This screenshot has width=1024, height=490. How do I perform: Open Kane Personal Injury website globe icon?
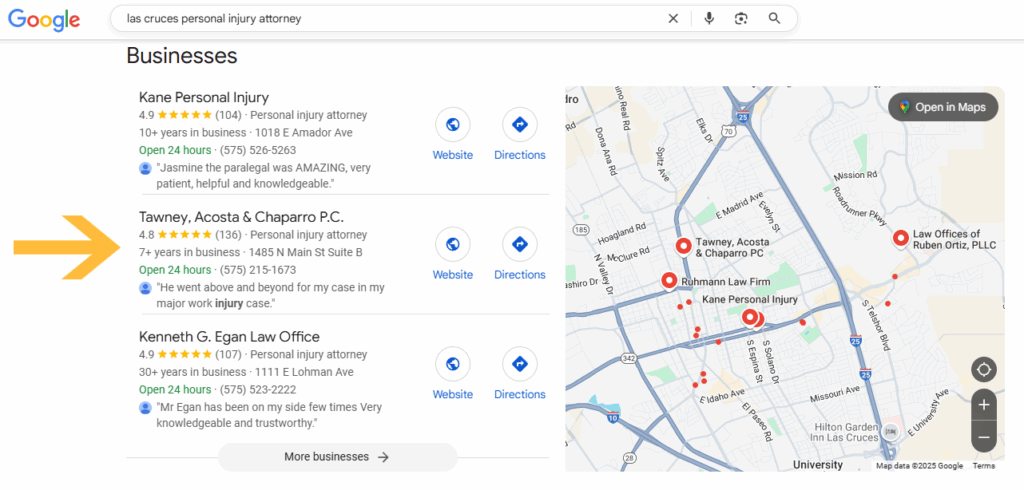coord(453,125)
